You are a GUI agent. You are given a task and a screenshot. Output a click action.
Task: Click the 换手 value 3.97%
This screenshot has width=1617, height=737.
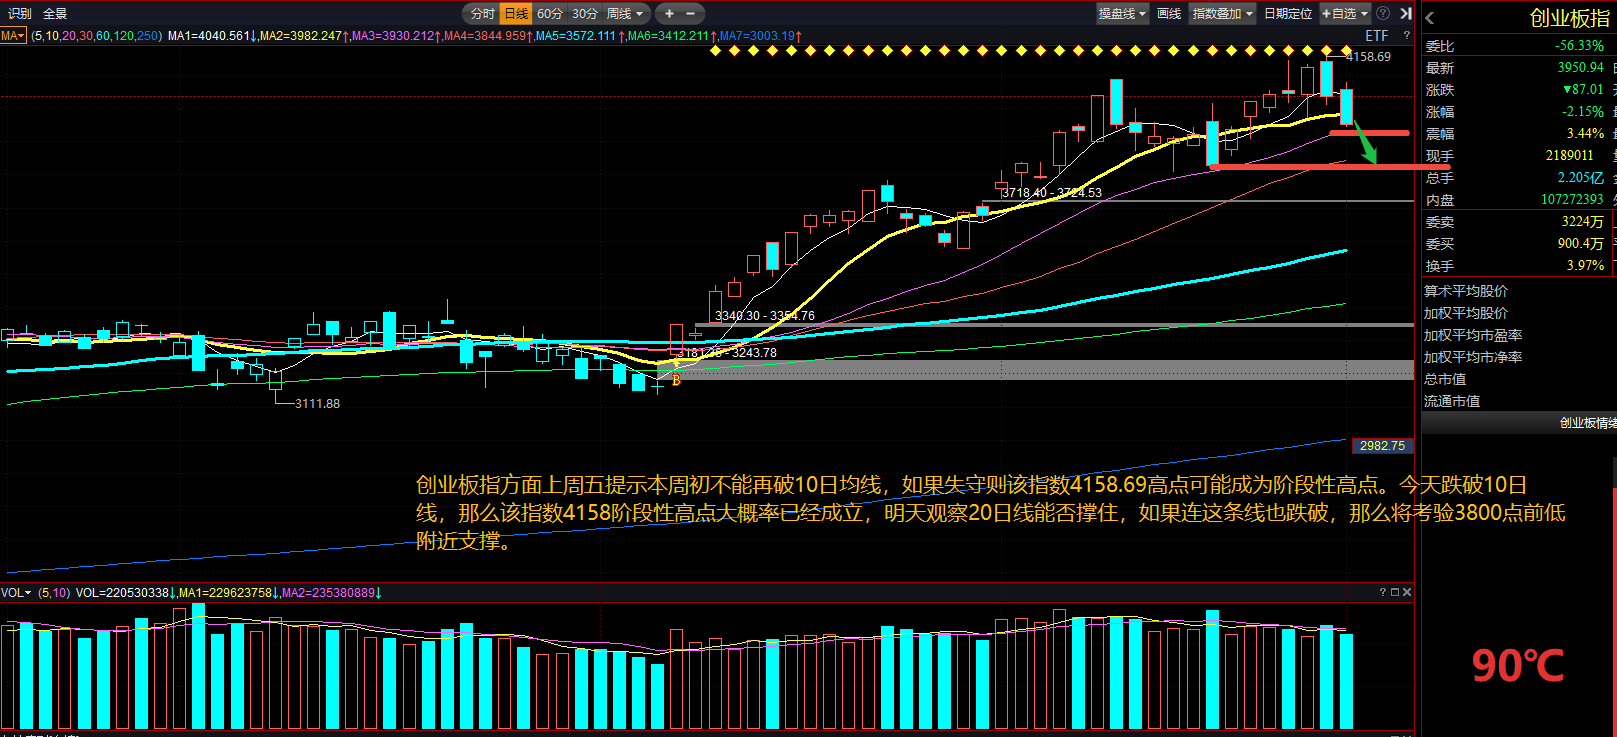(x=1585, y=266)
